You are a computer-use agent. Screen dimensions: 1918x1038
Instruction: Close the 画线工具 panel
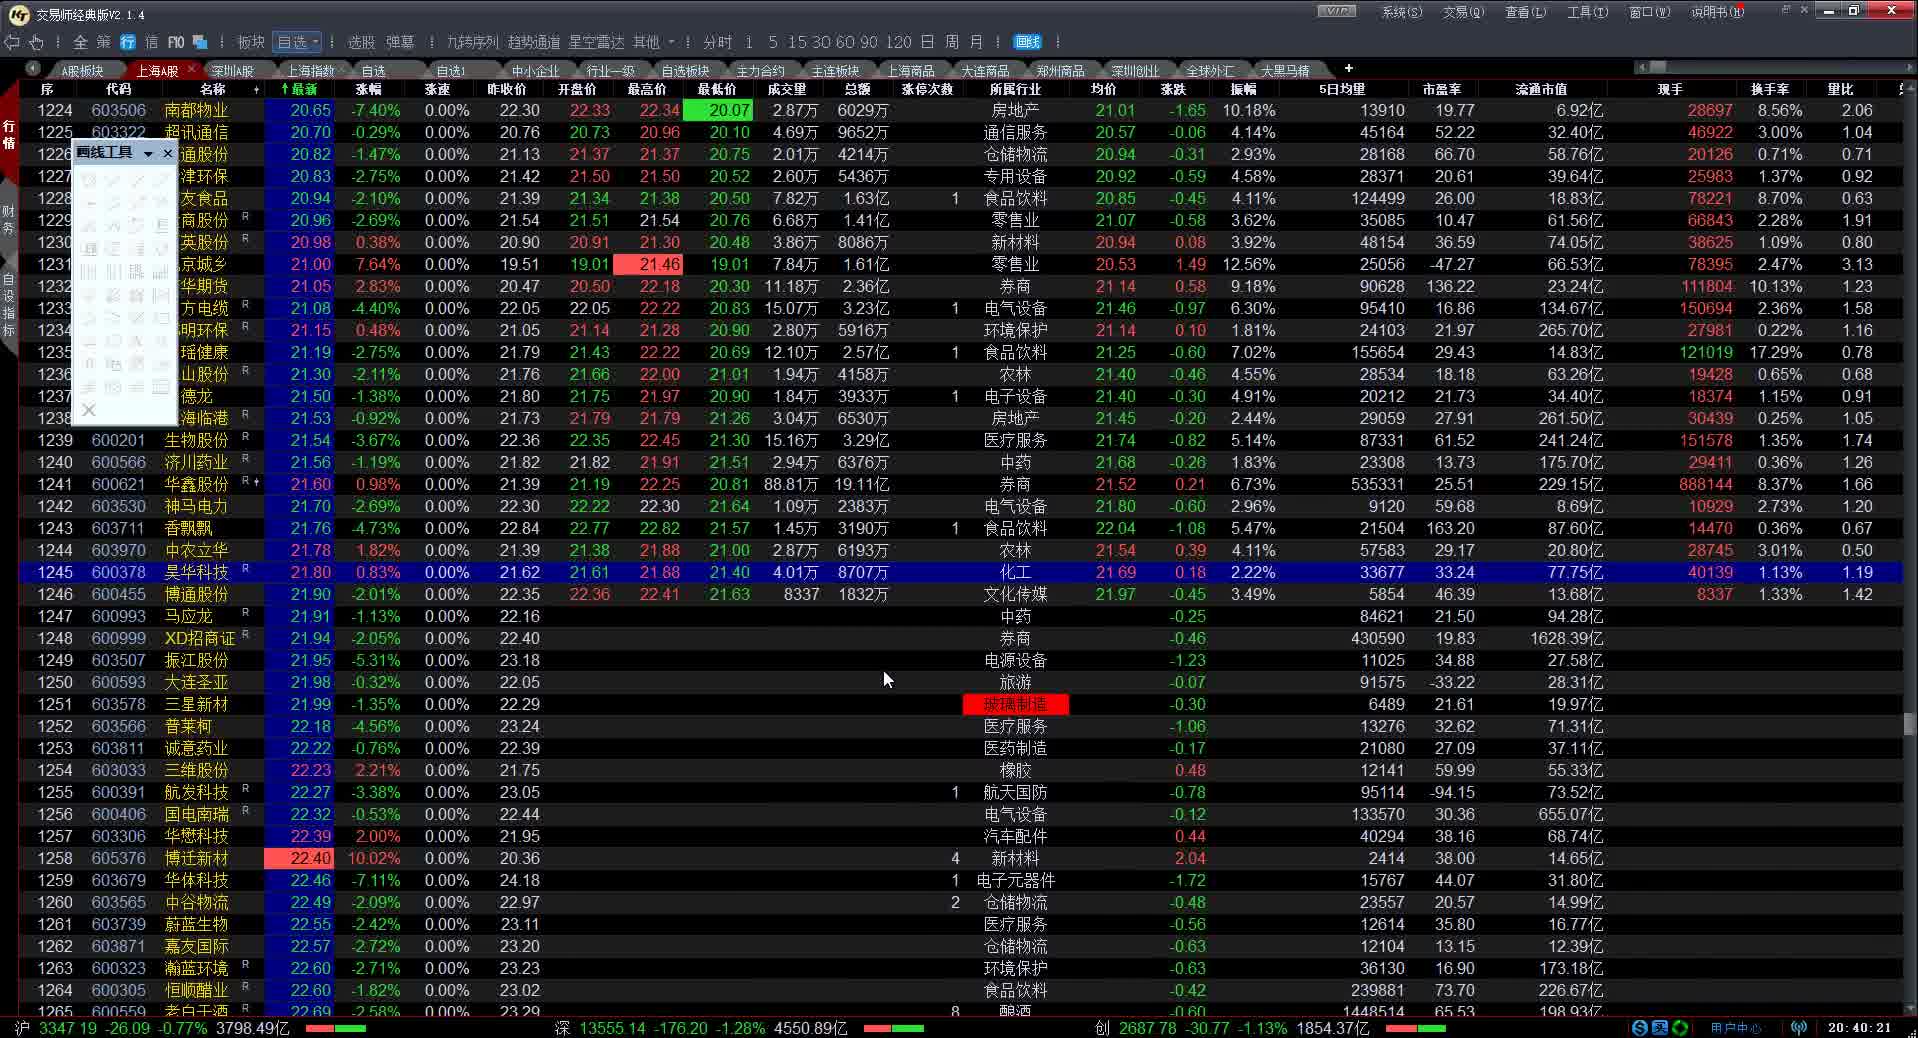pos(167,153)
